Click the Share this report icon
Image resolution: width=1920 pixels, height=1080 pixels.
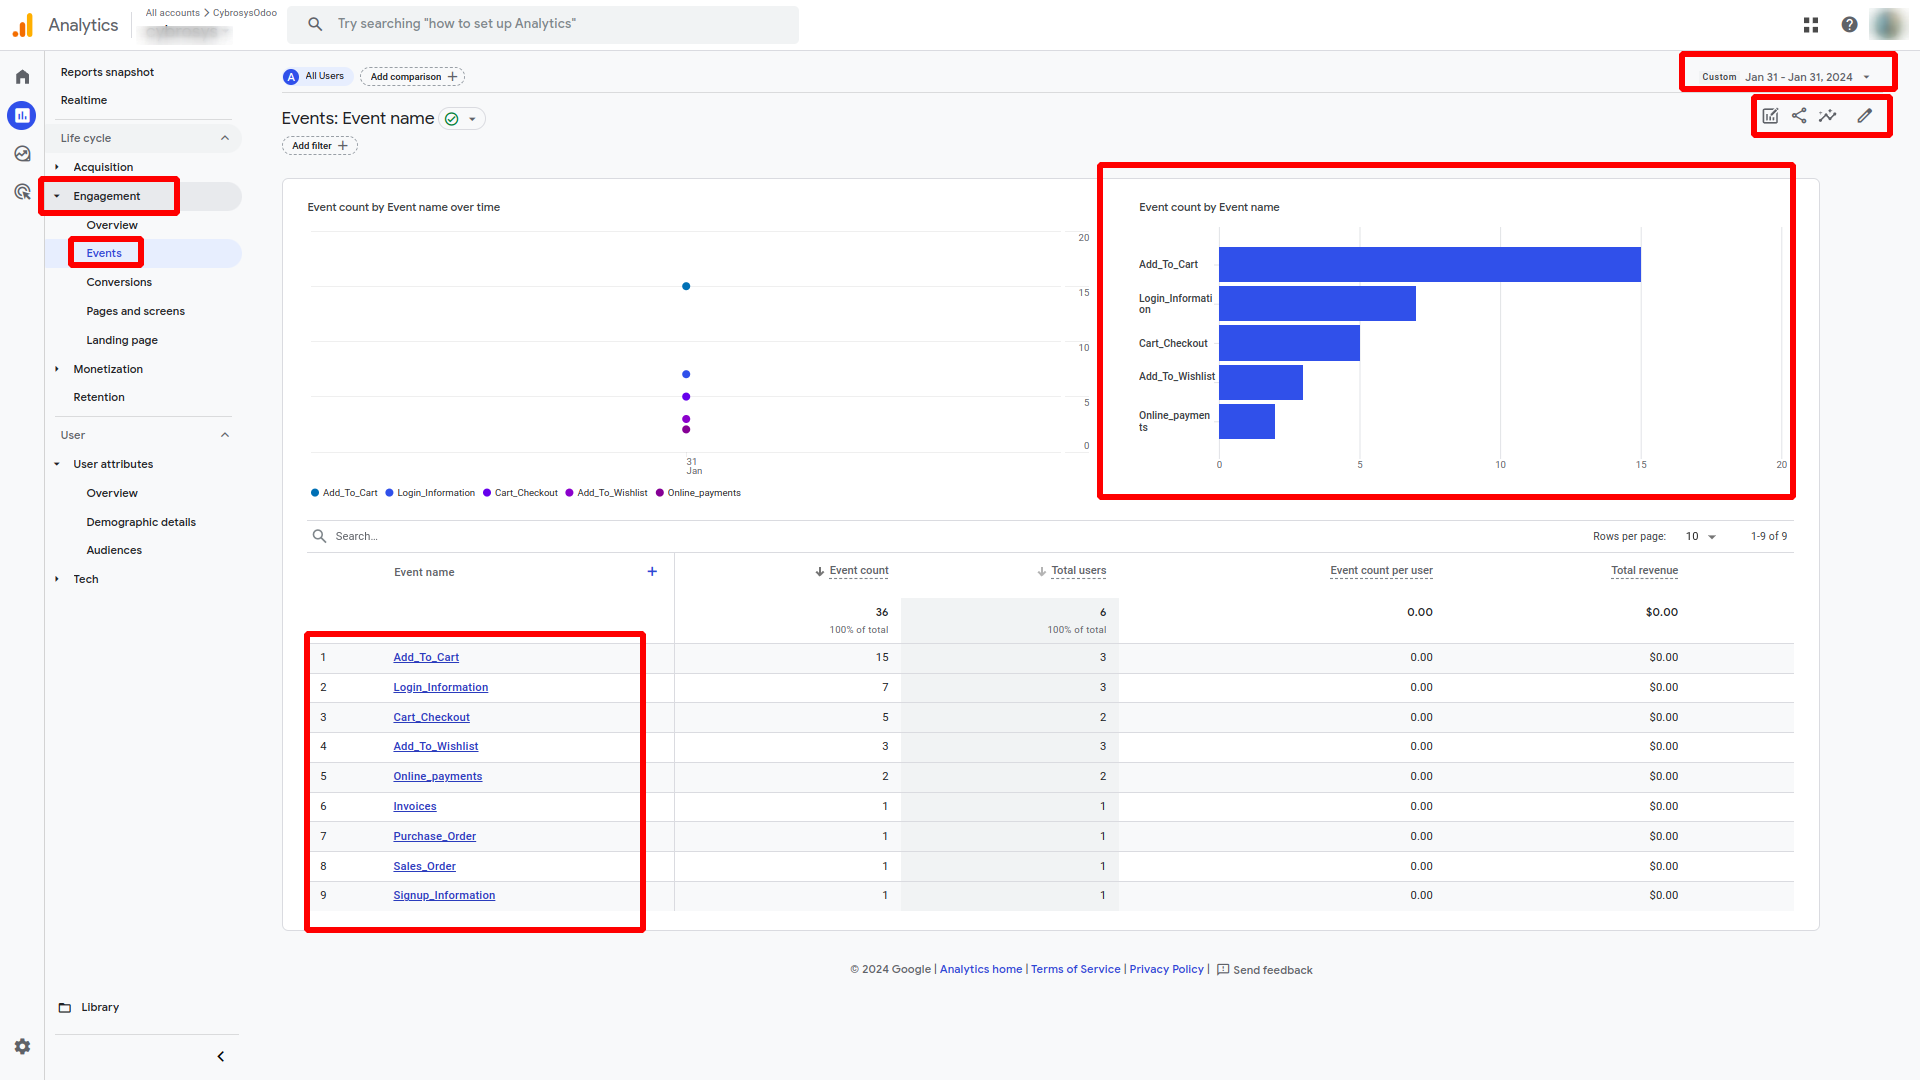pos(1799,116)
